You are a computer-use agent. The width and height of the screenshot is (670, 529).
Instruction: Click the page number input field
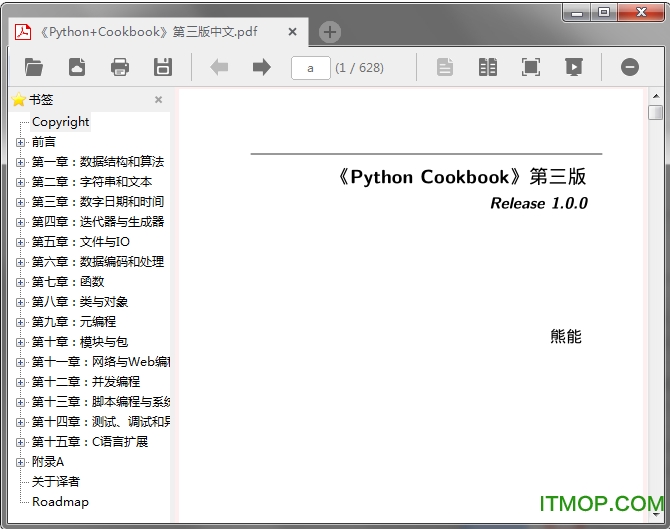(311, 67)
